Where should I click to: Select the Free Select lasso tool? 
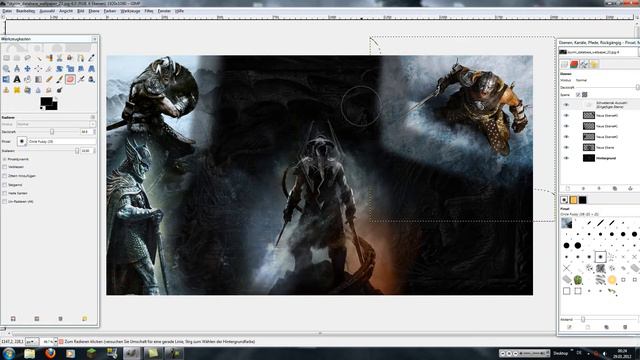27,58
